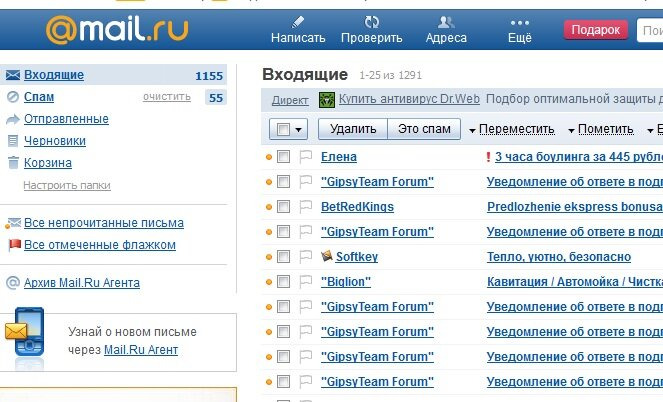The image size is (663, 402).
Task: Click the red Подарок button
Action: coord(595,30)
